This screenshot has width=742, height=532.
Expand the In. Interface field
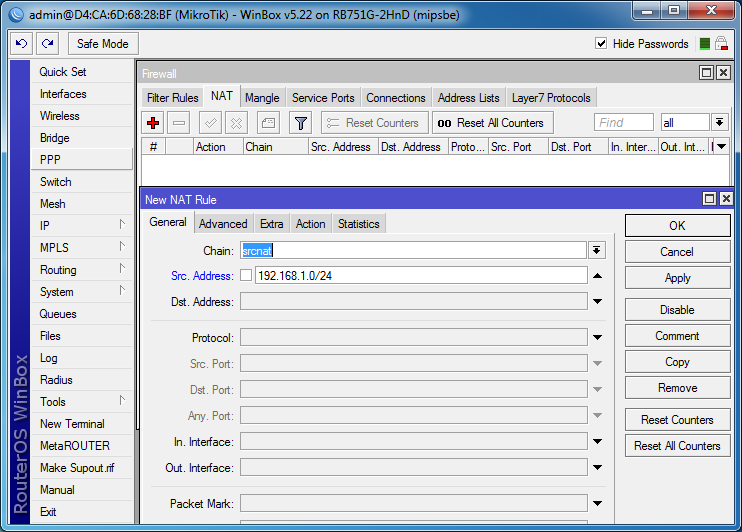(x=598, y=442)
